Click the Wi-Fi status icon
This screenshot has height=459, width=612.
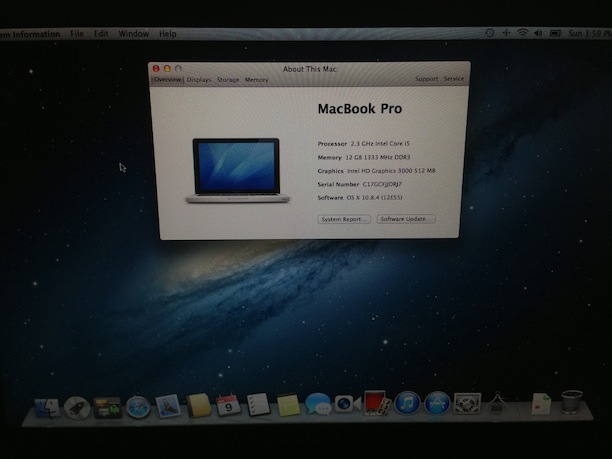click(521, 33)
